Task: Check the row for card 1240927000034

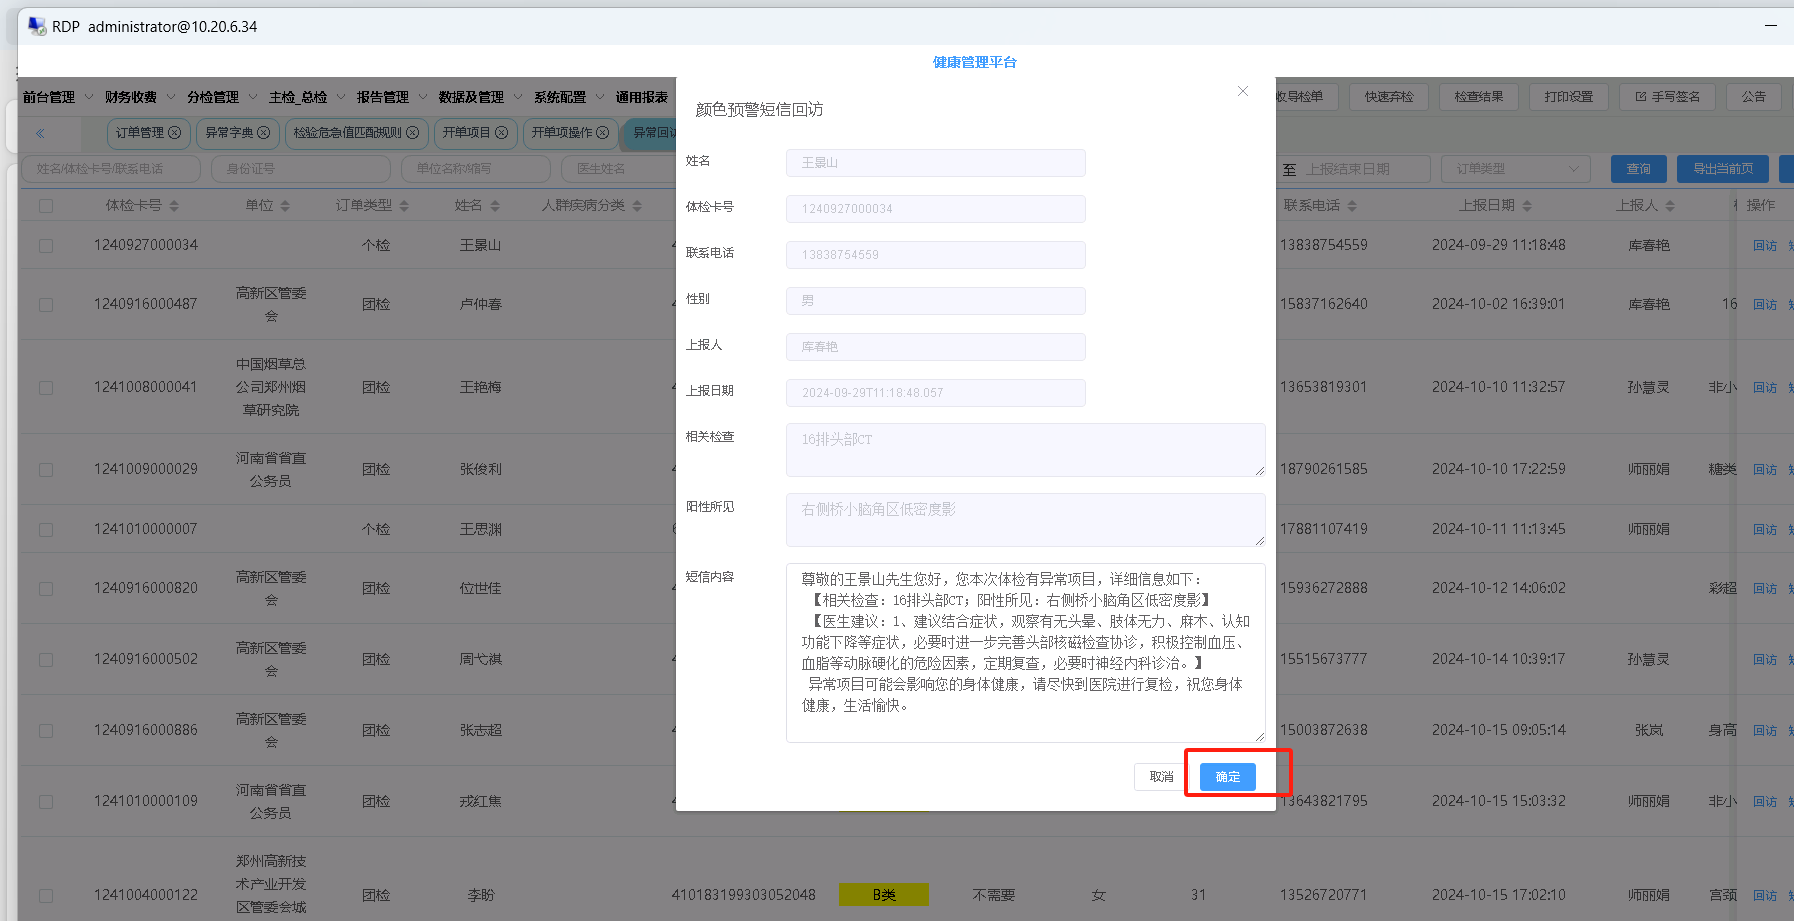Action: pyautogui.click(x=46, y=246)
